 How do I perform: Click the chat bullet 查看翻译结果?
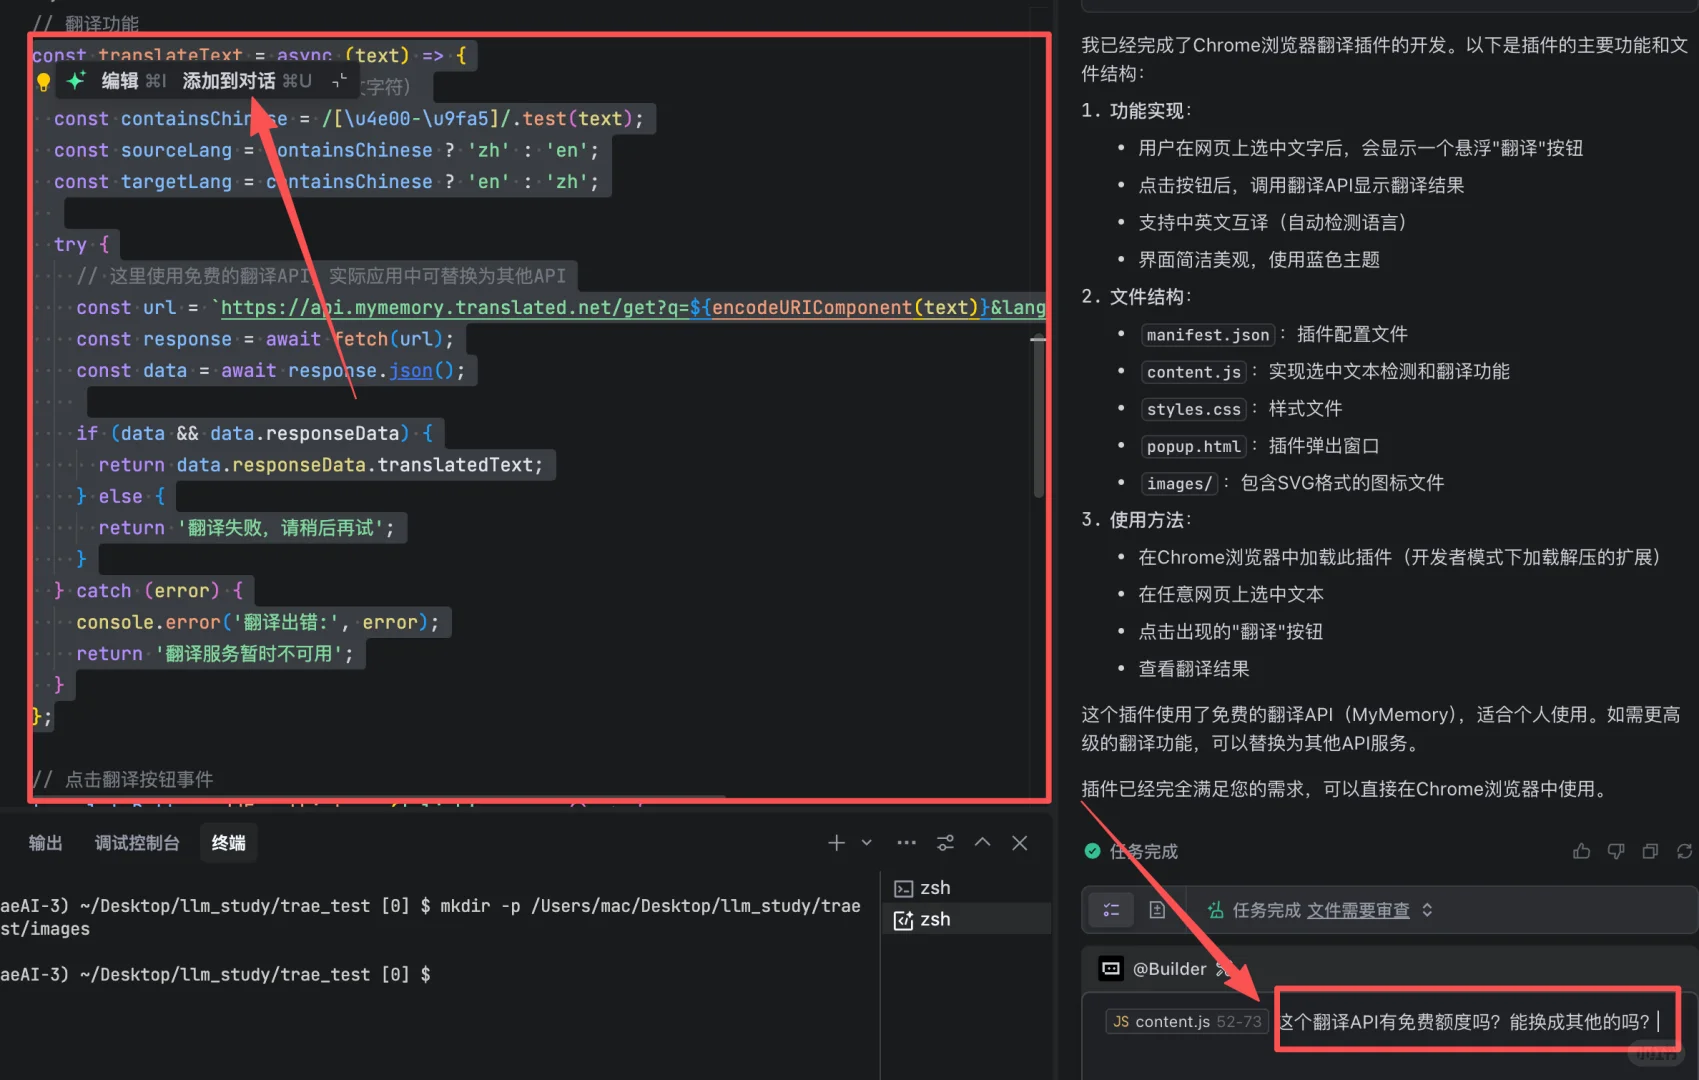pos(1193,669)
